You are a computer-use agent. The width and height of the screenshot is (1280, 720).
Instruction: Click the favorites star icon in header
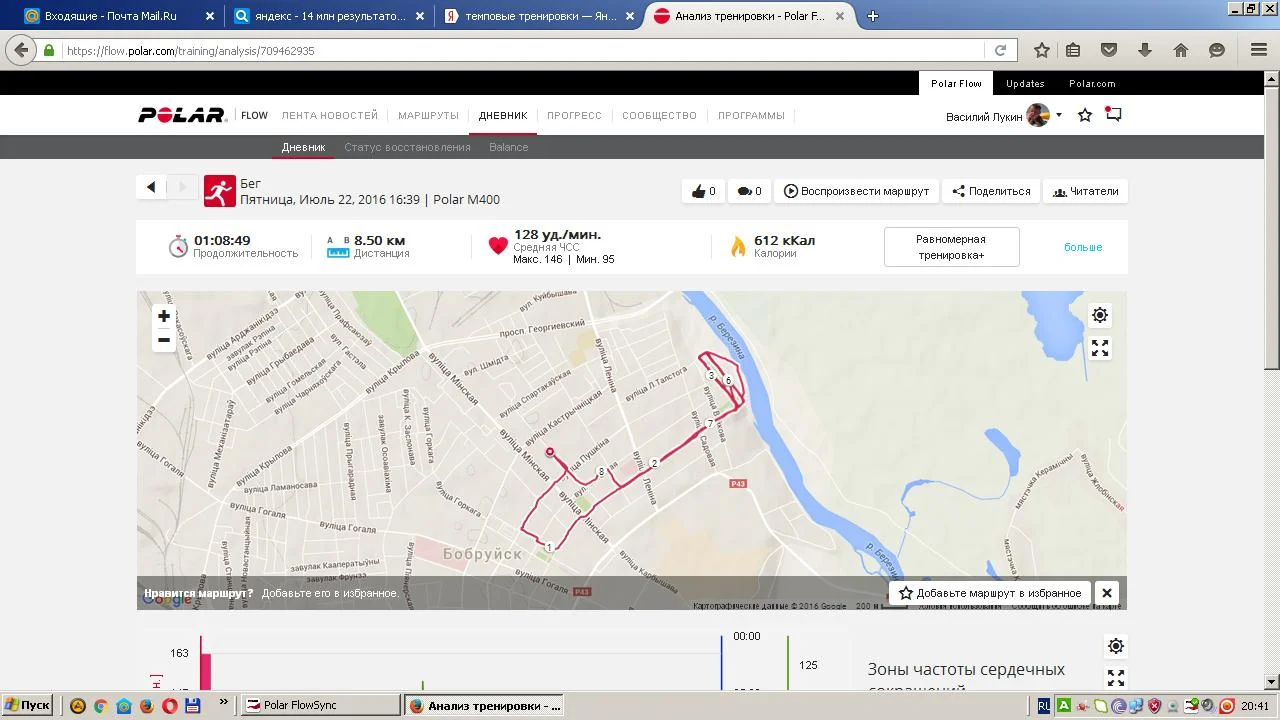(x=1085, y=115)
